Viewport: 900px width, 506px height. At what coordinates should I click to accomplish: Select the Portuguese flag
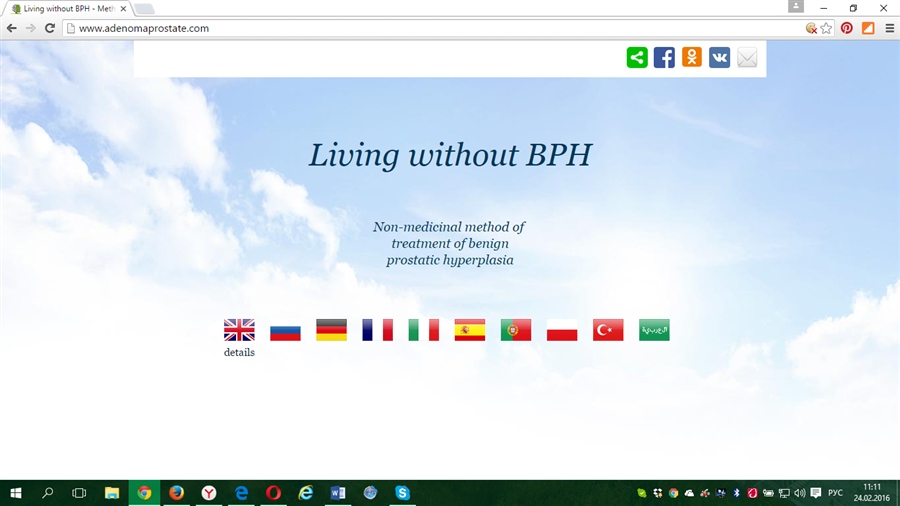tap(516, 330)
